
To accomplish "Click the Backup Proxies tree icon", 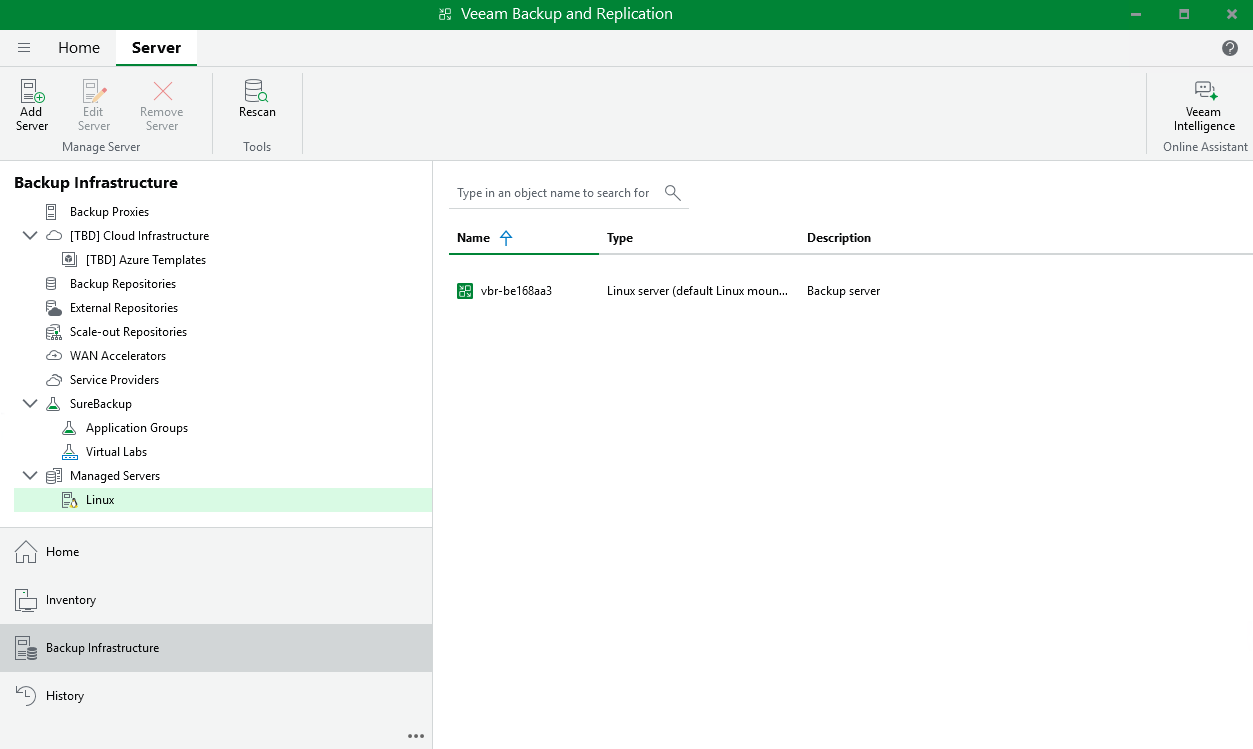I will click(x=51, y=212).
